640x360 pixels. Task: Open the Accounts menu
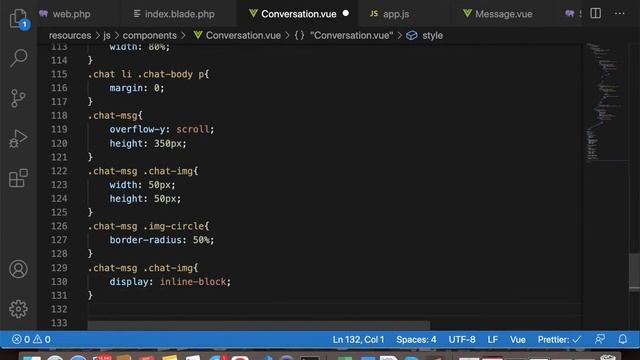[x=18, y=269]
